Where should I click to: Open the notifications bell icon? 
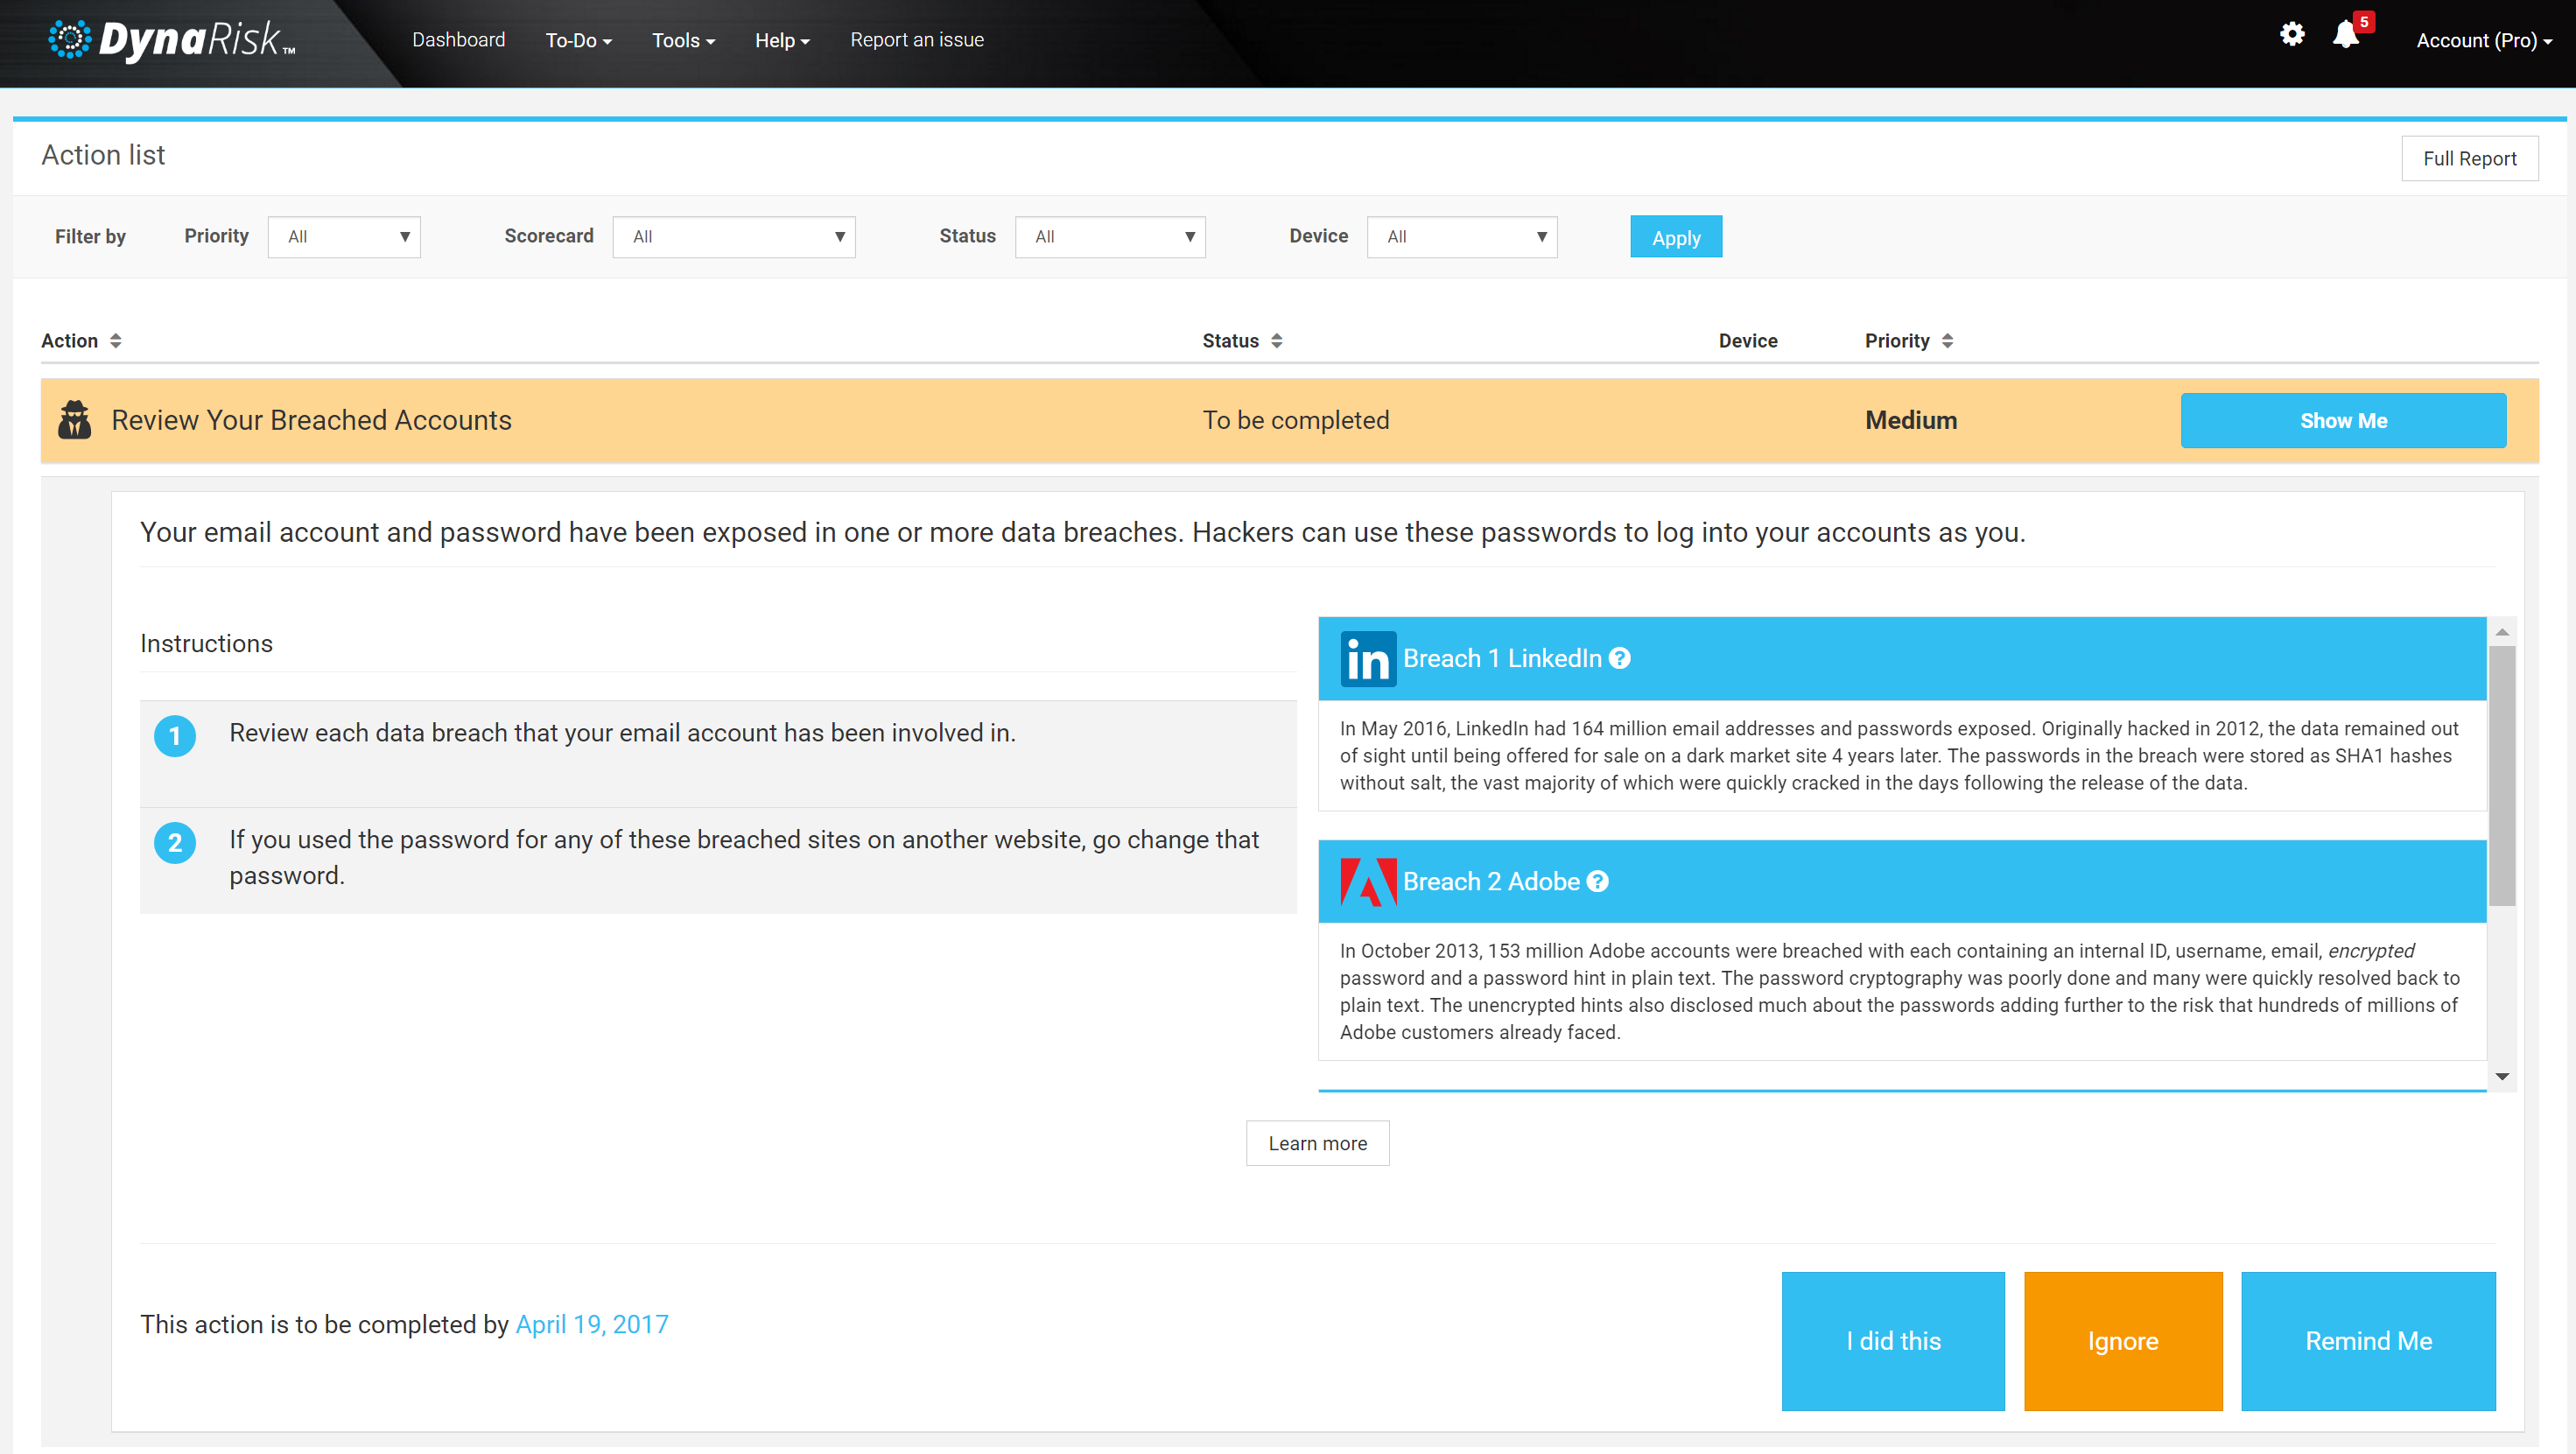(x=2345, y=36)
